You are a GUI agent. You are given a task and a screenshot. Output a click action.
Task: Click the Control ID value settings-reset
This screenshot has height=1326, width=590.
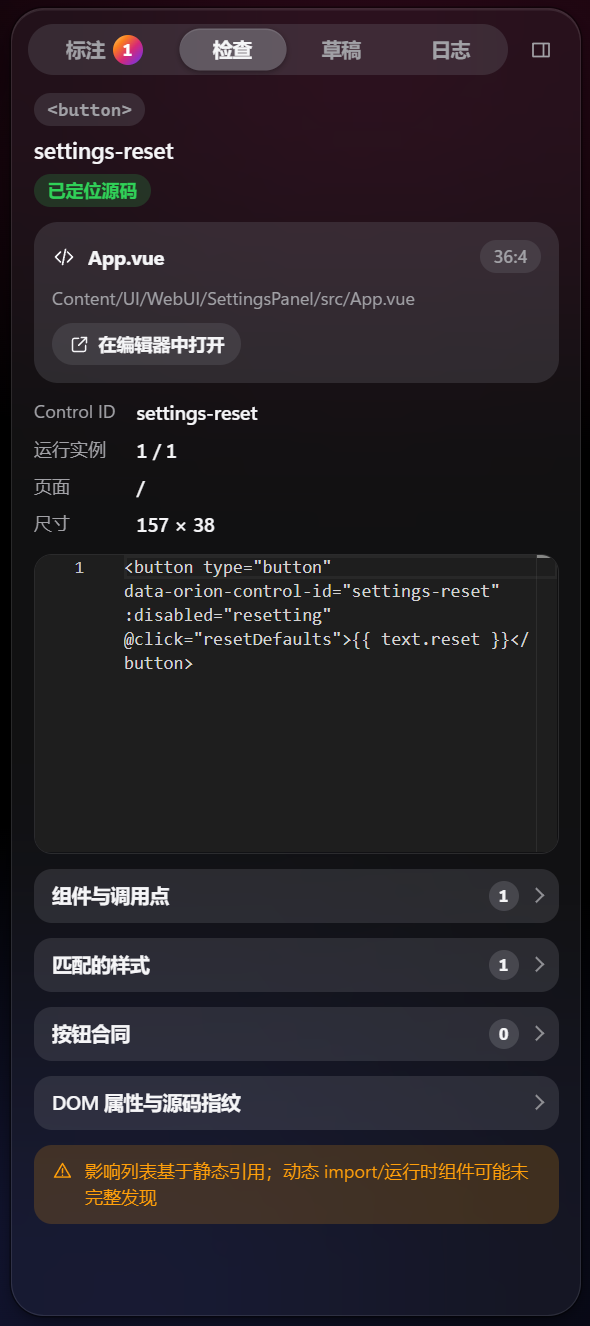[197, 413]
